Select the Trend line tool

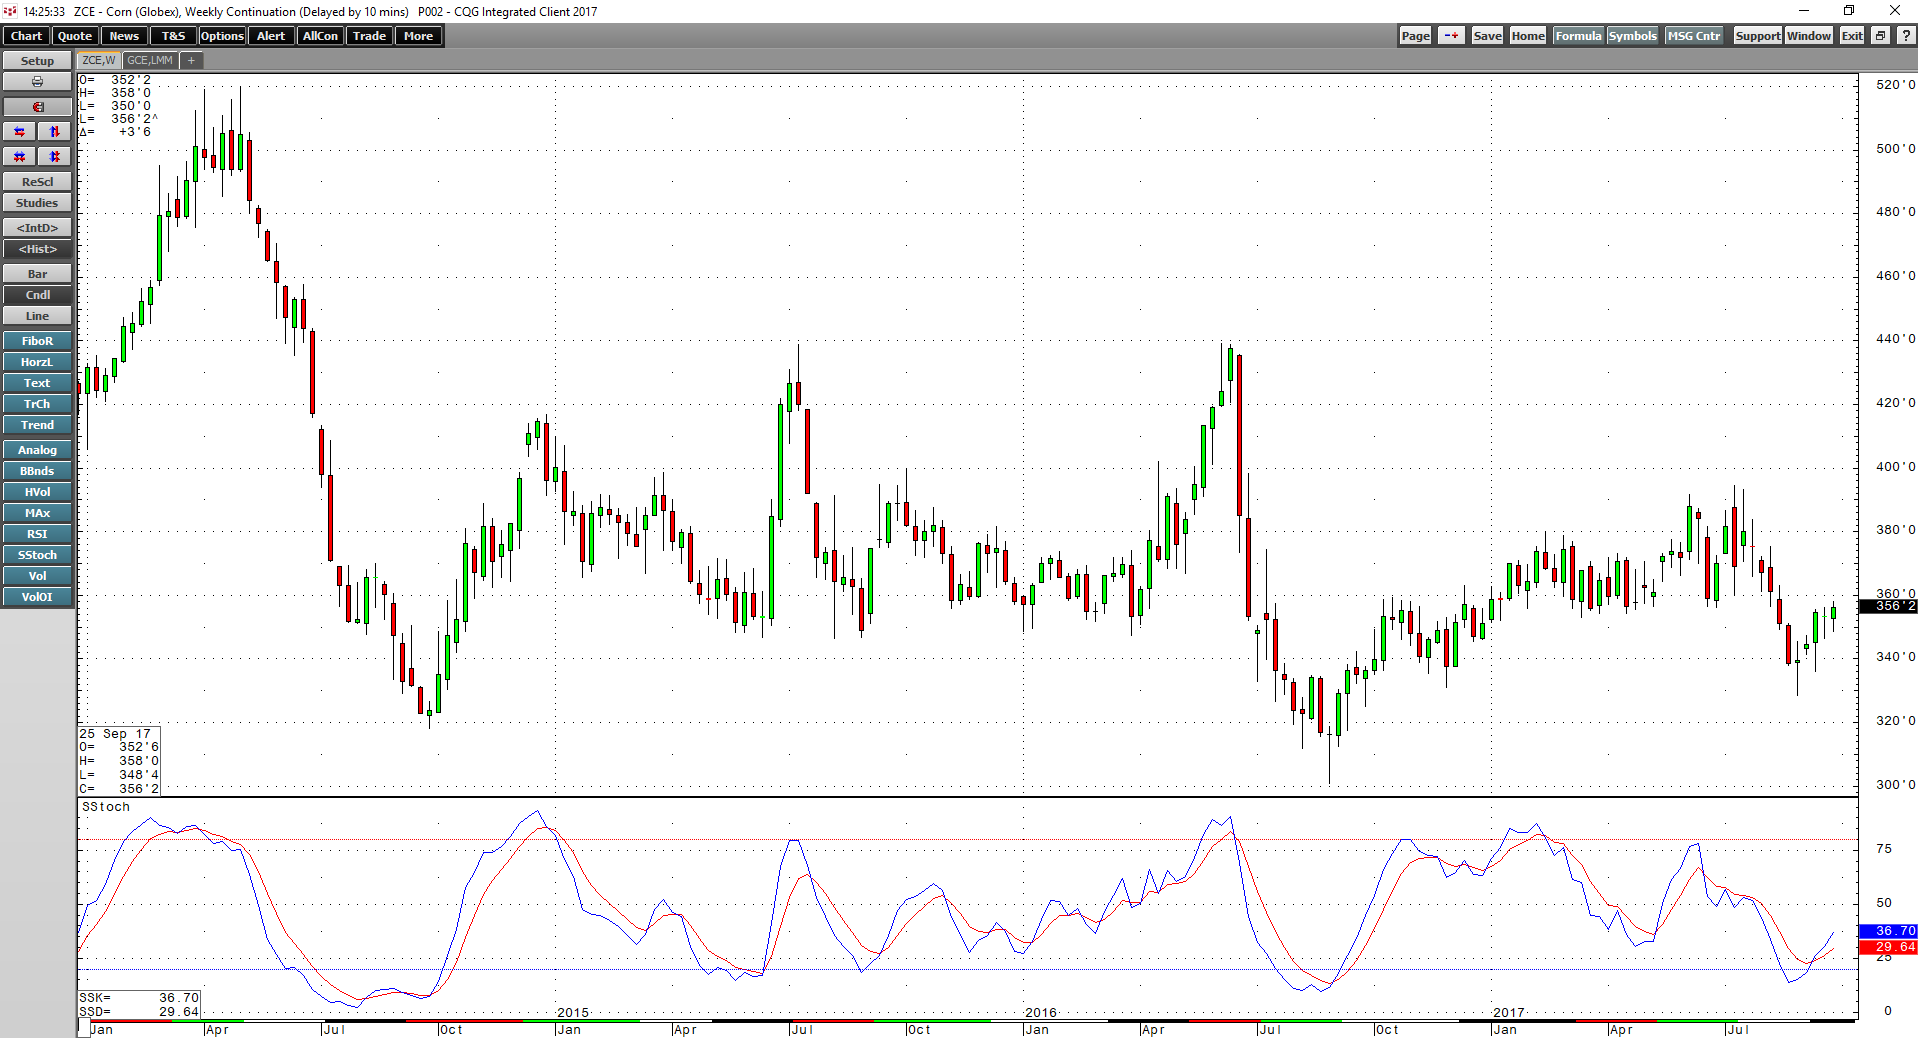[x=37, y=425]
